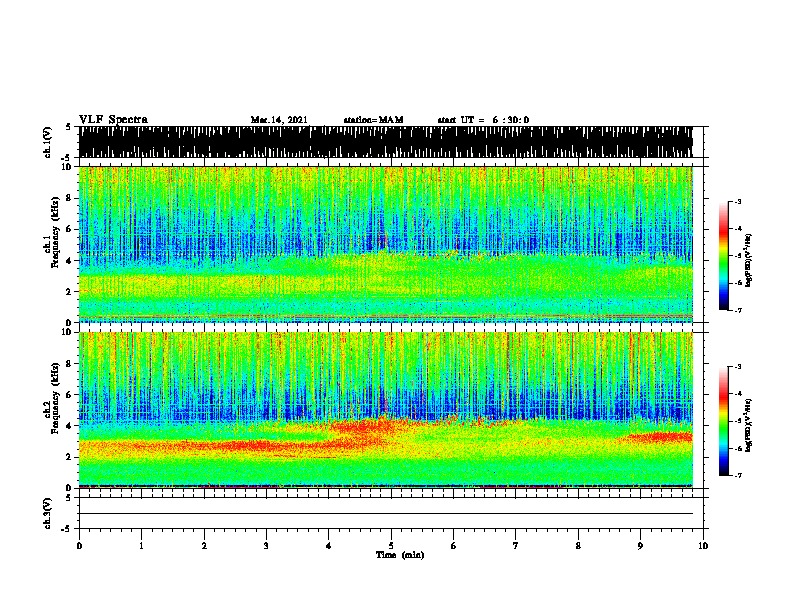Click the 8 kHz tick label on ch.1 spectrogram

pos(70,198)
